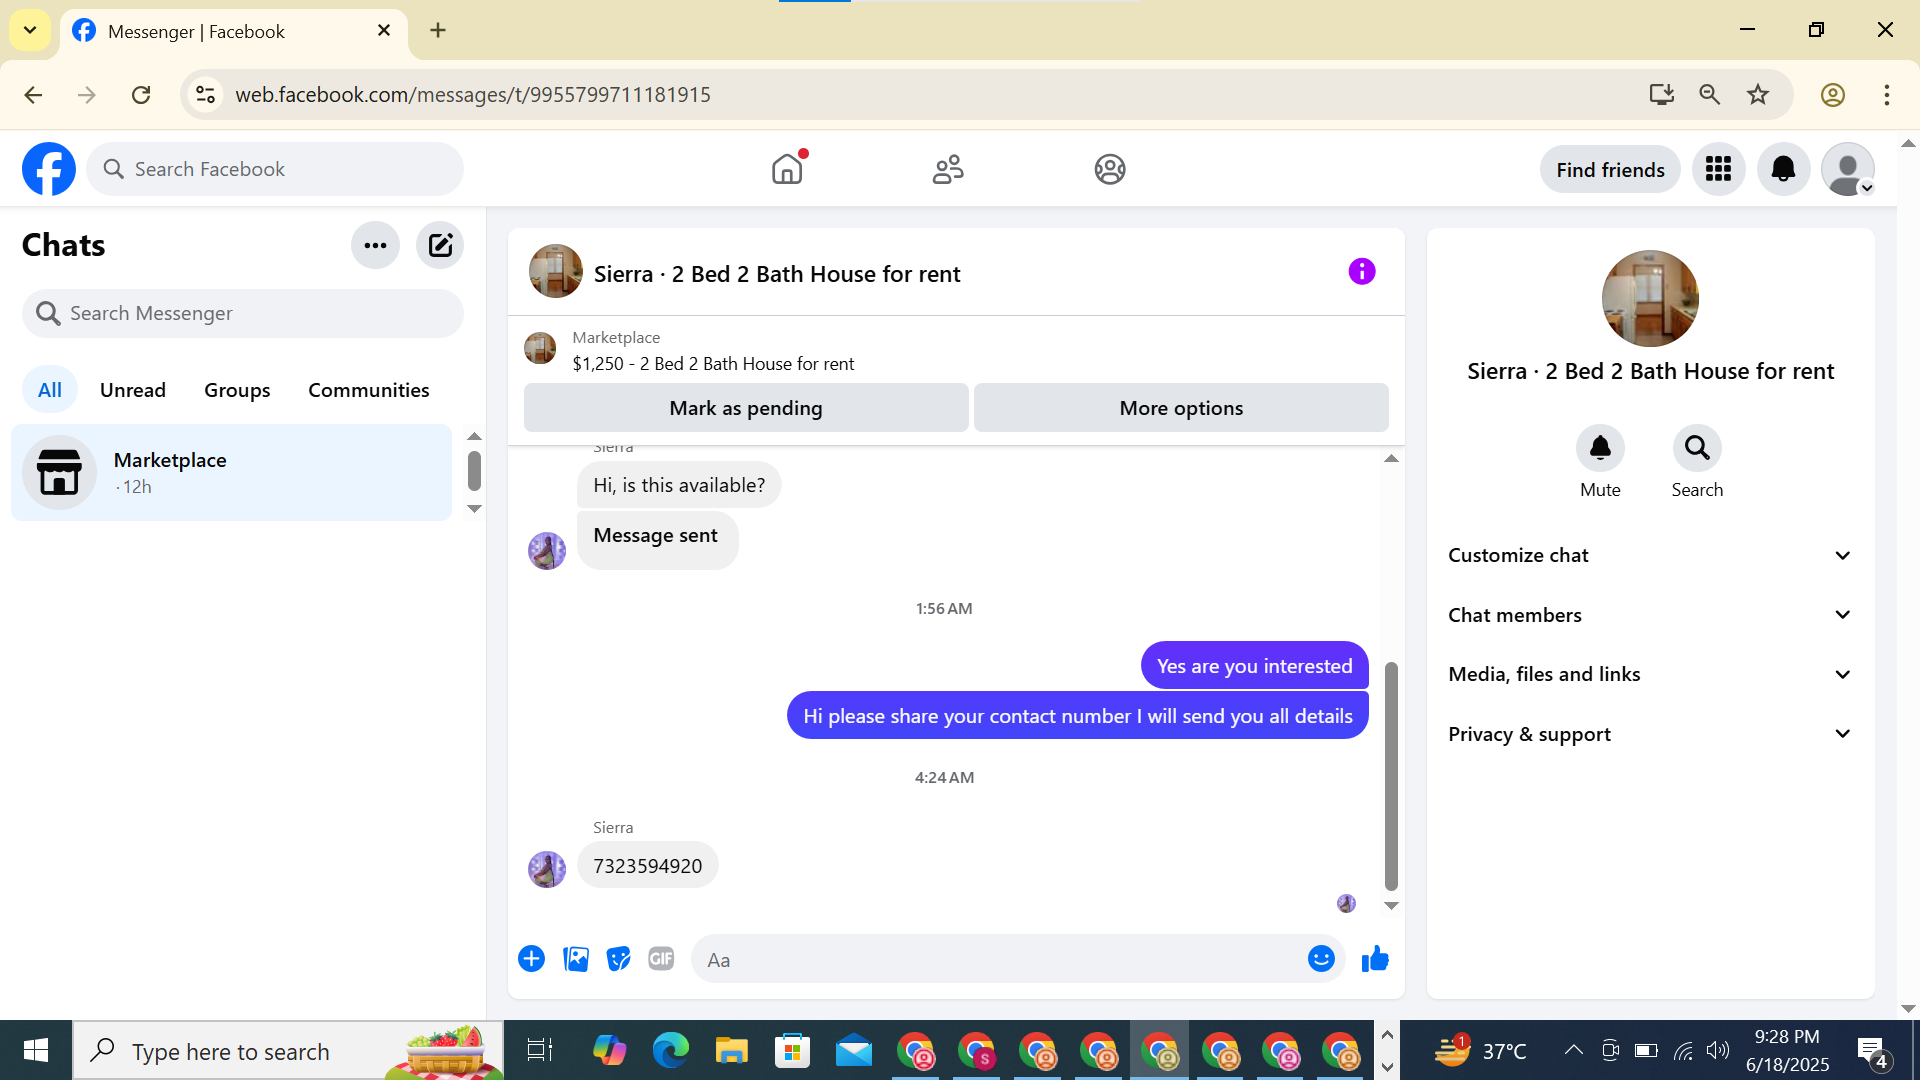Open the emoji picker in message box

[1321, 959]
